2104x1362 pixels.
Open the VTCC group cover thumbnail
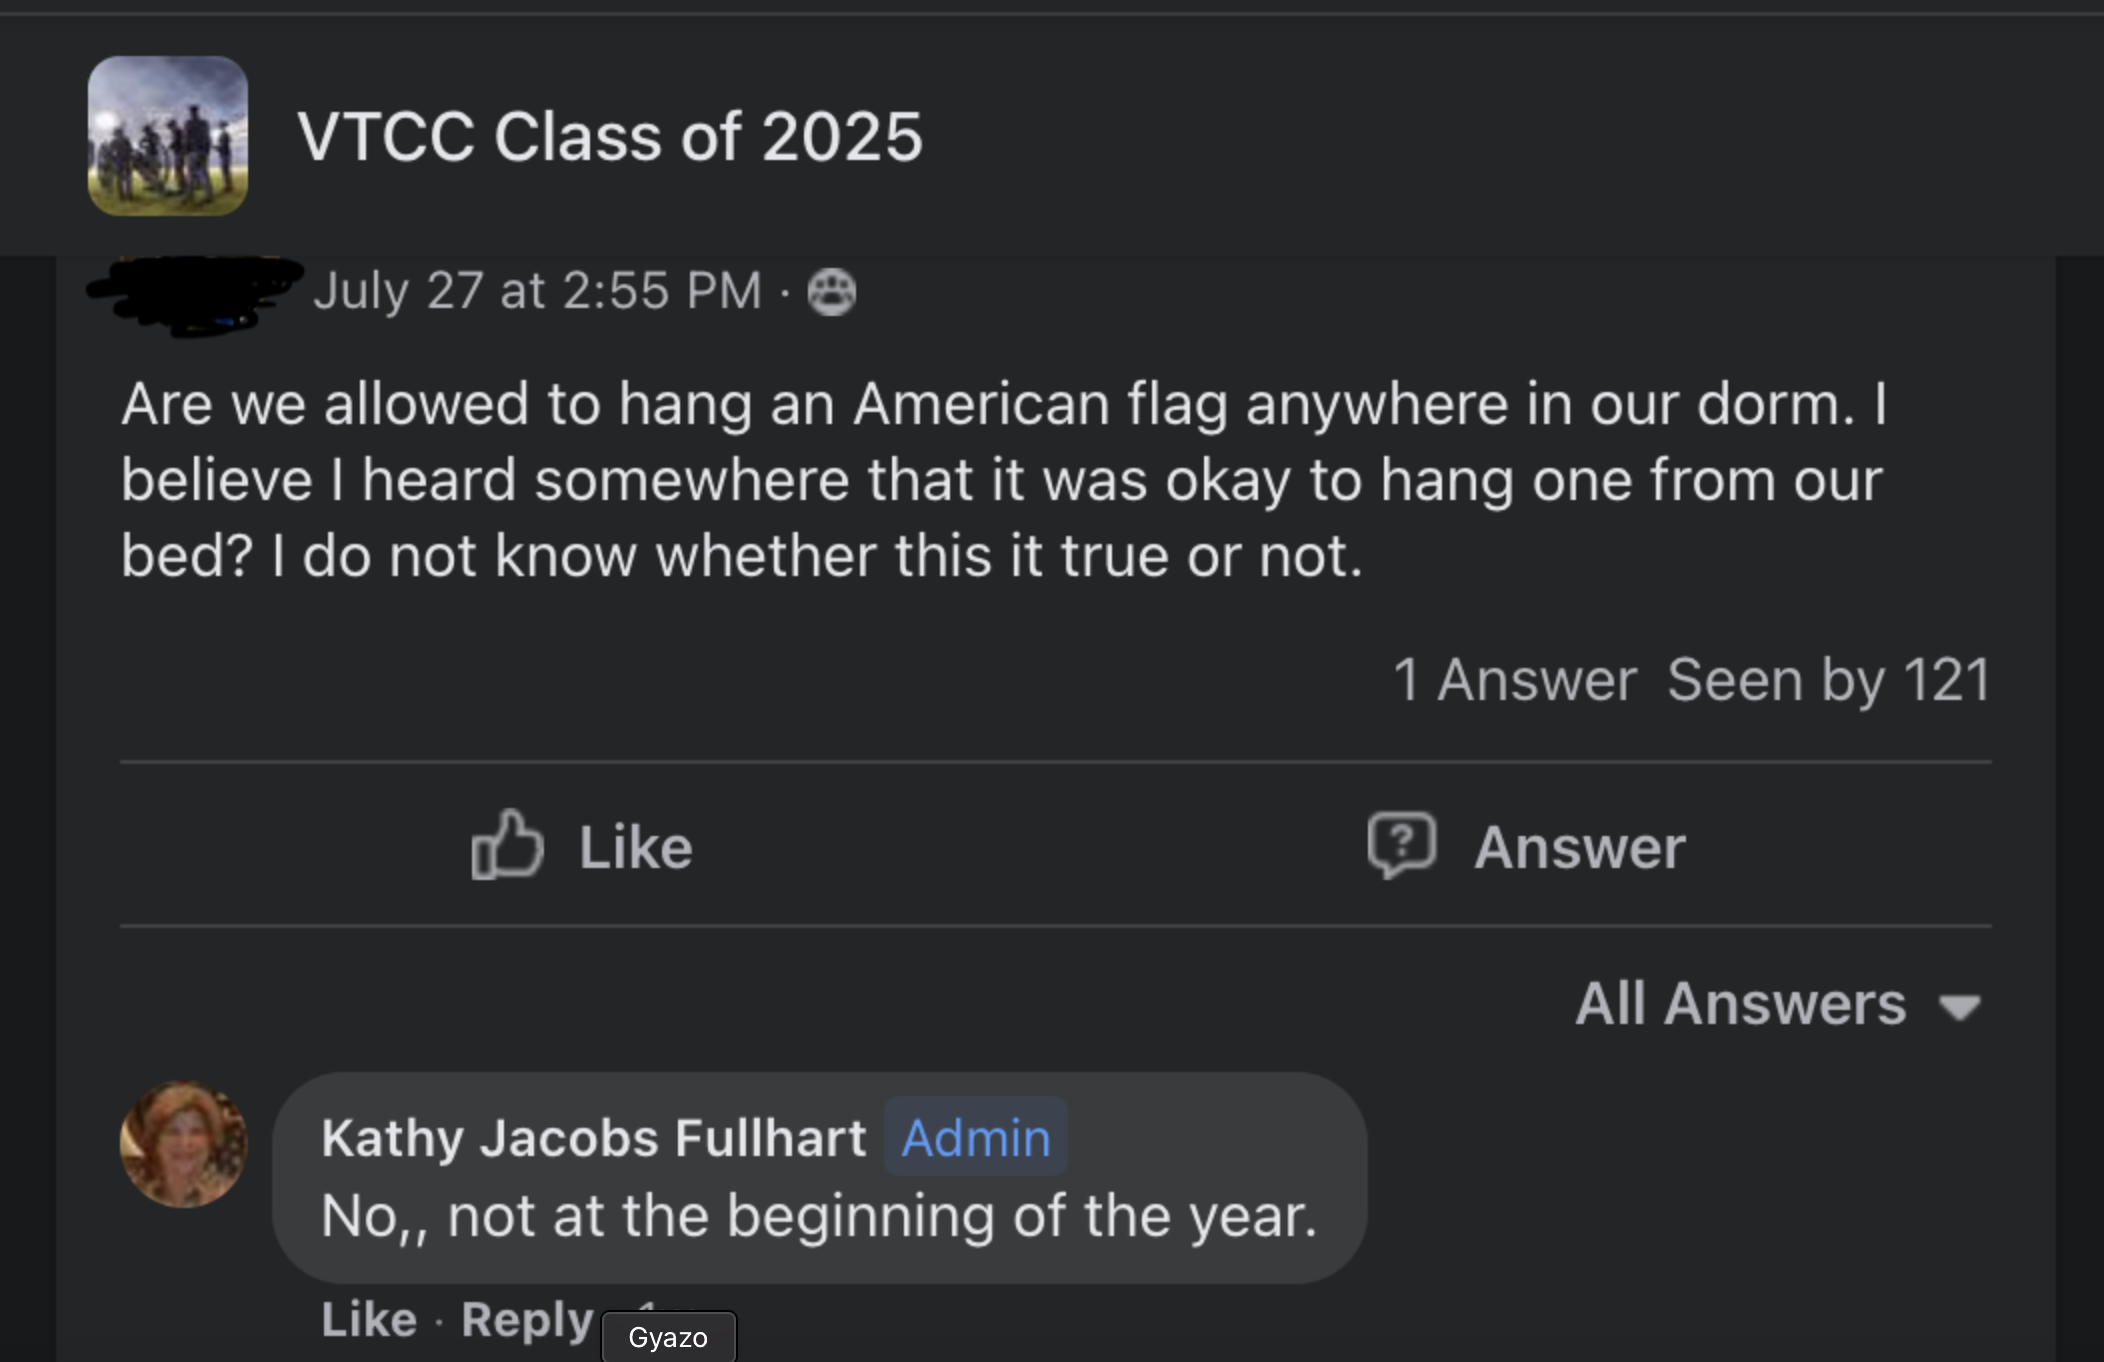pyautogui.click(x=168, y=136)
